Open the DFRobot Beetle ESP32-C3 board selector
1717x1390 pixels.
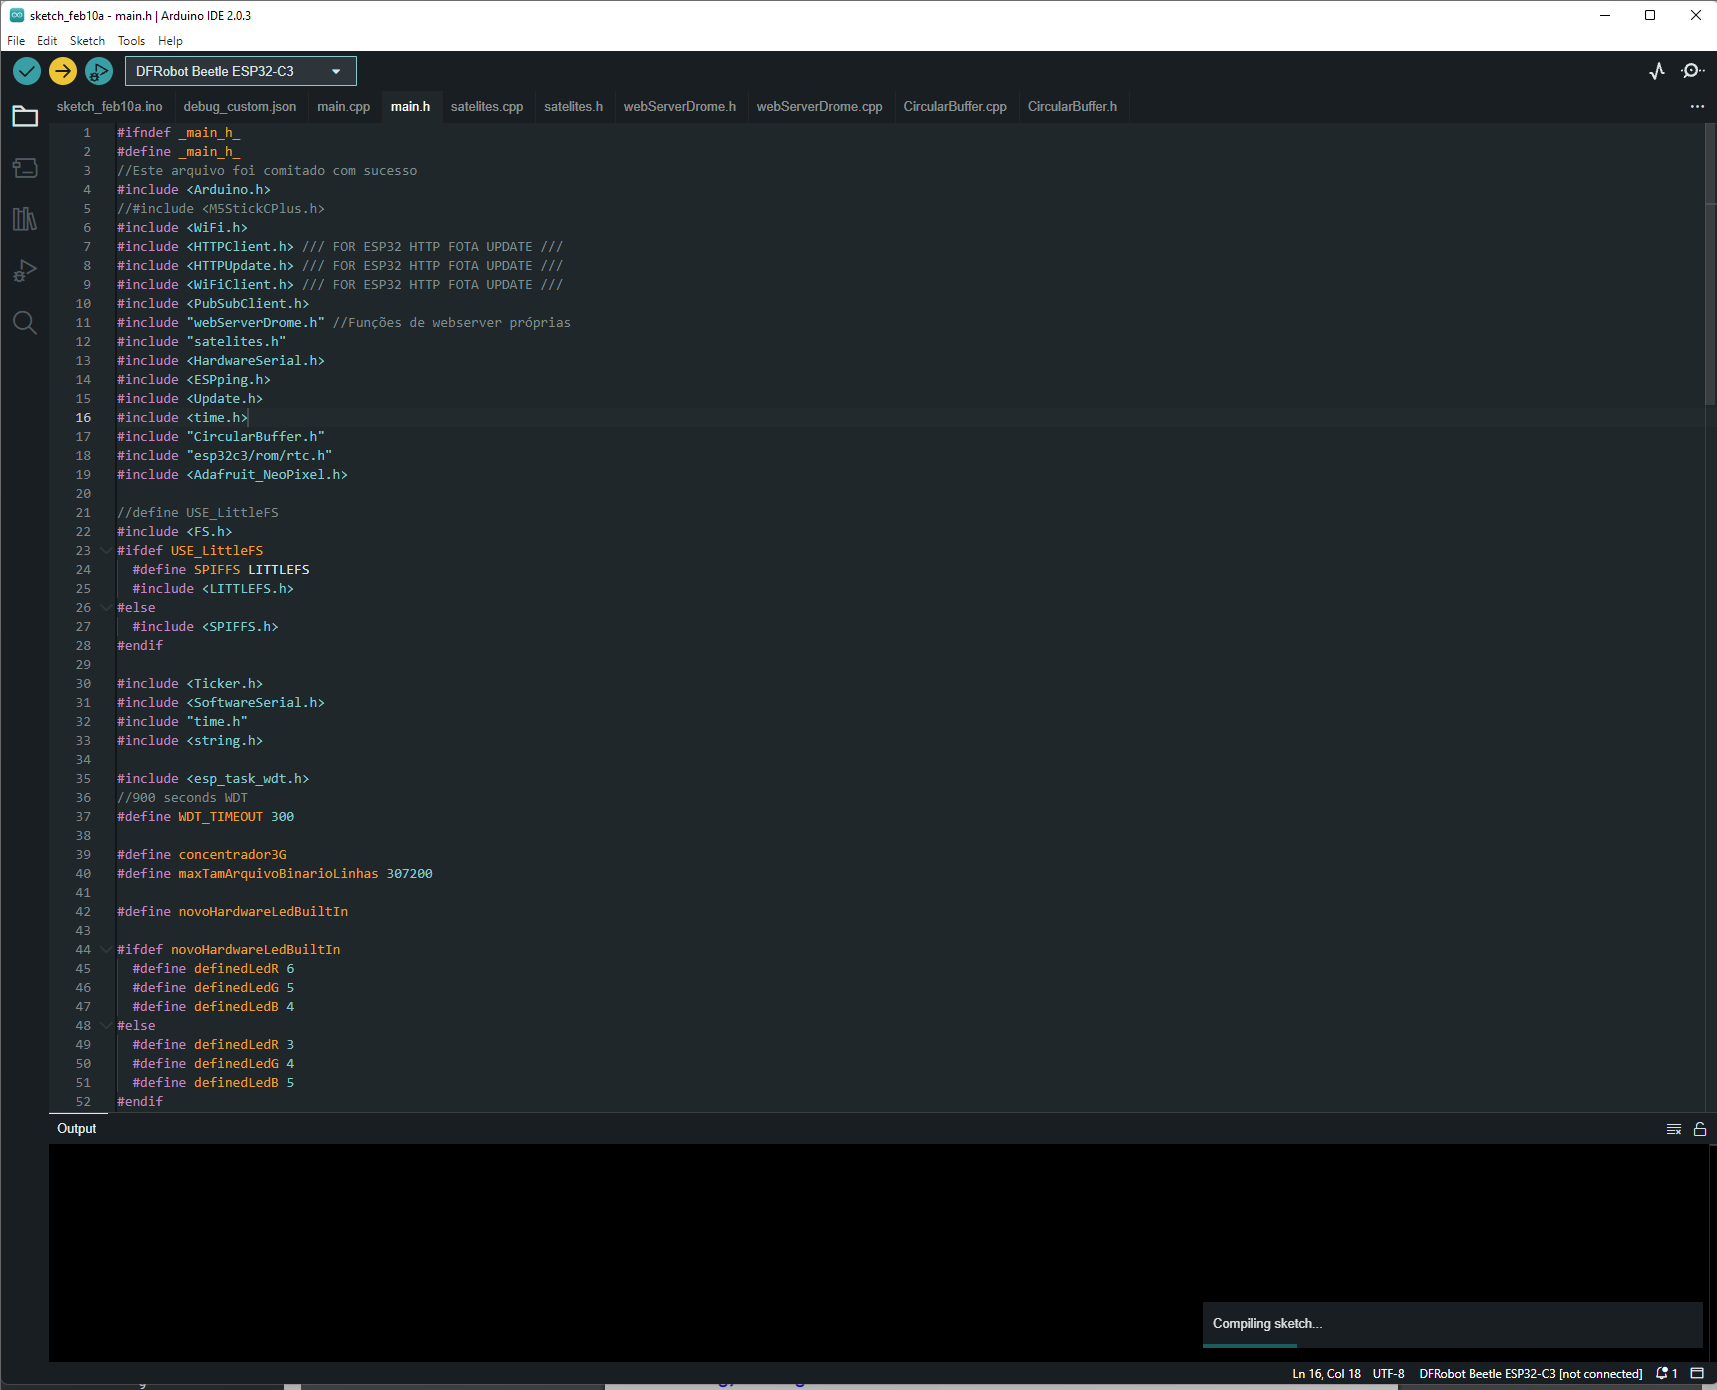click(239, 71)
